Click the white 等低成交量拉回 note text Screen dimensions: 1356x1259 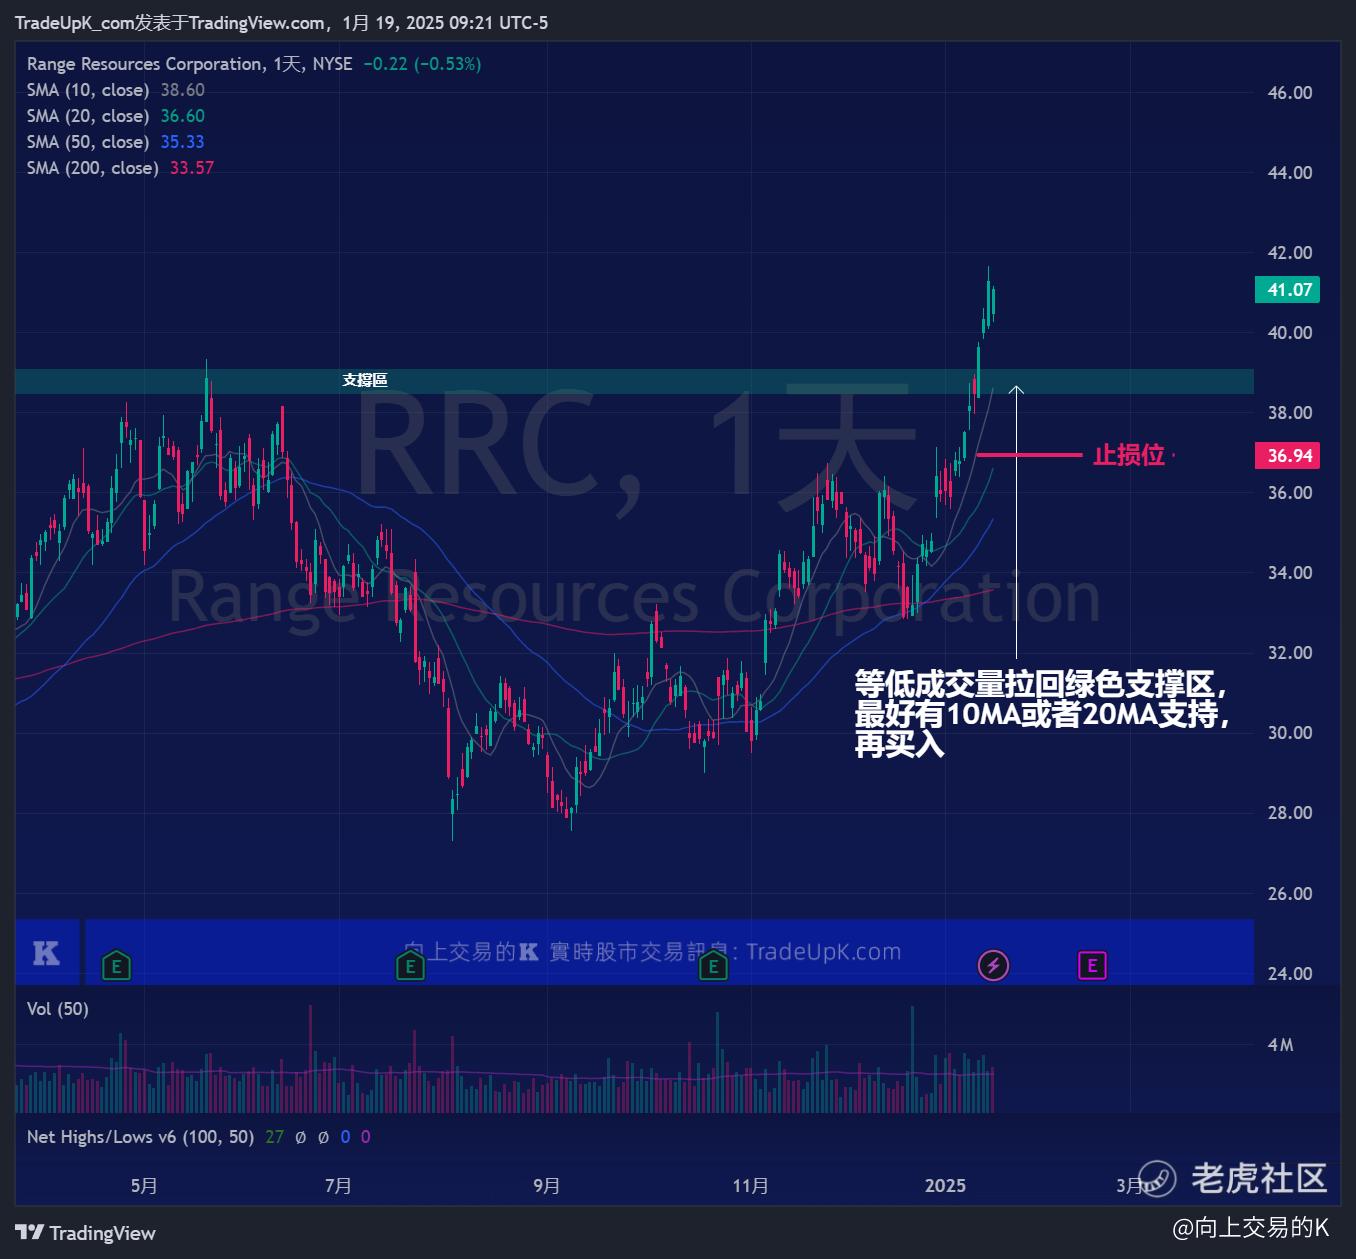point(1041,713)
